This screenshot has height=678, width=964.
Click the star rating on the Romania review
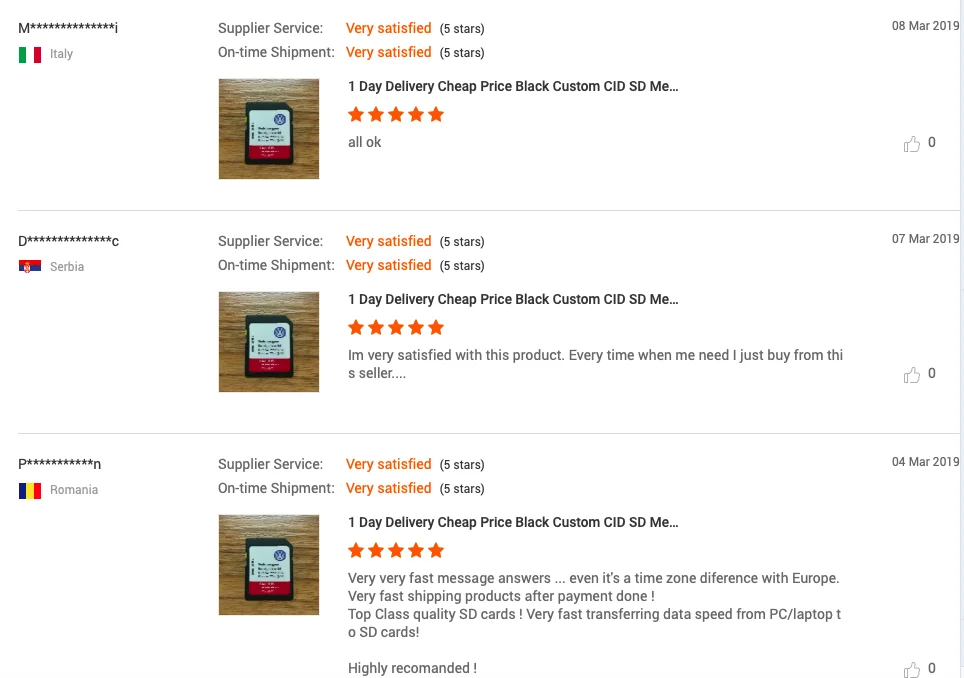396,550
